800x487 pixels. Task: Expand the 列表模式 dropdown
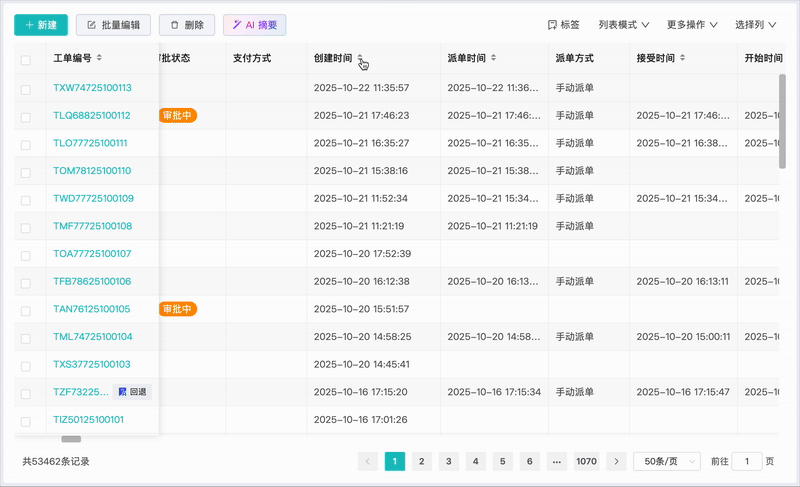(623, 25)
